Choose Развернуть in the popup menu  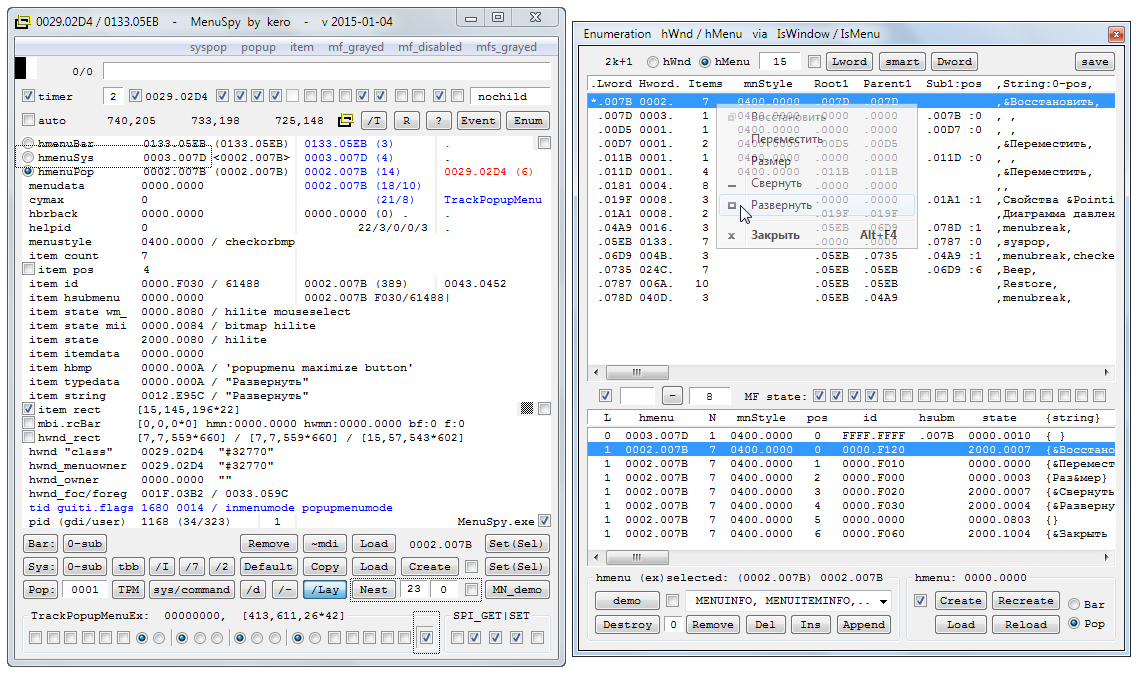tap(781, 205)
